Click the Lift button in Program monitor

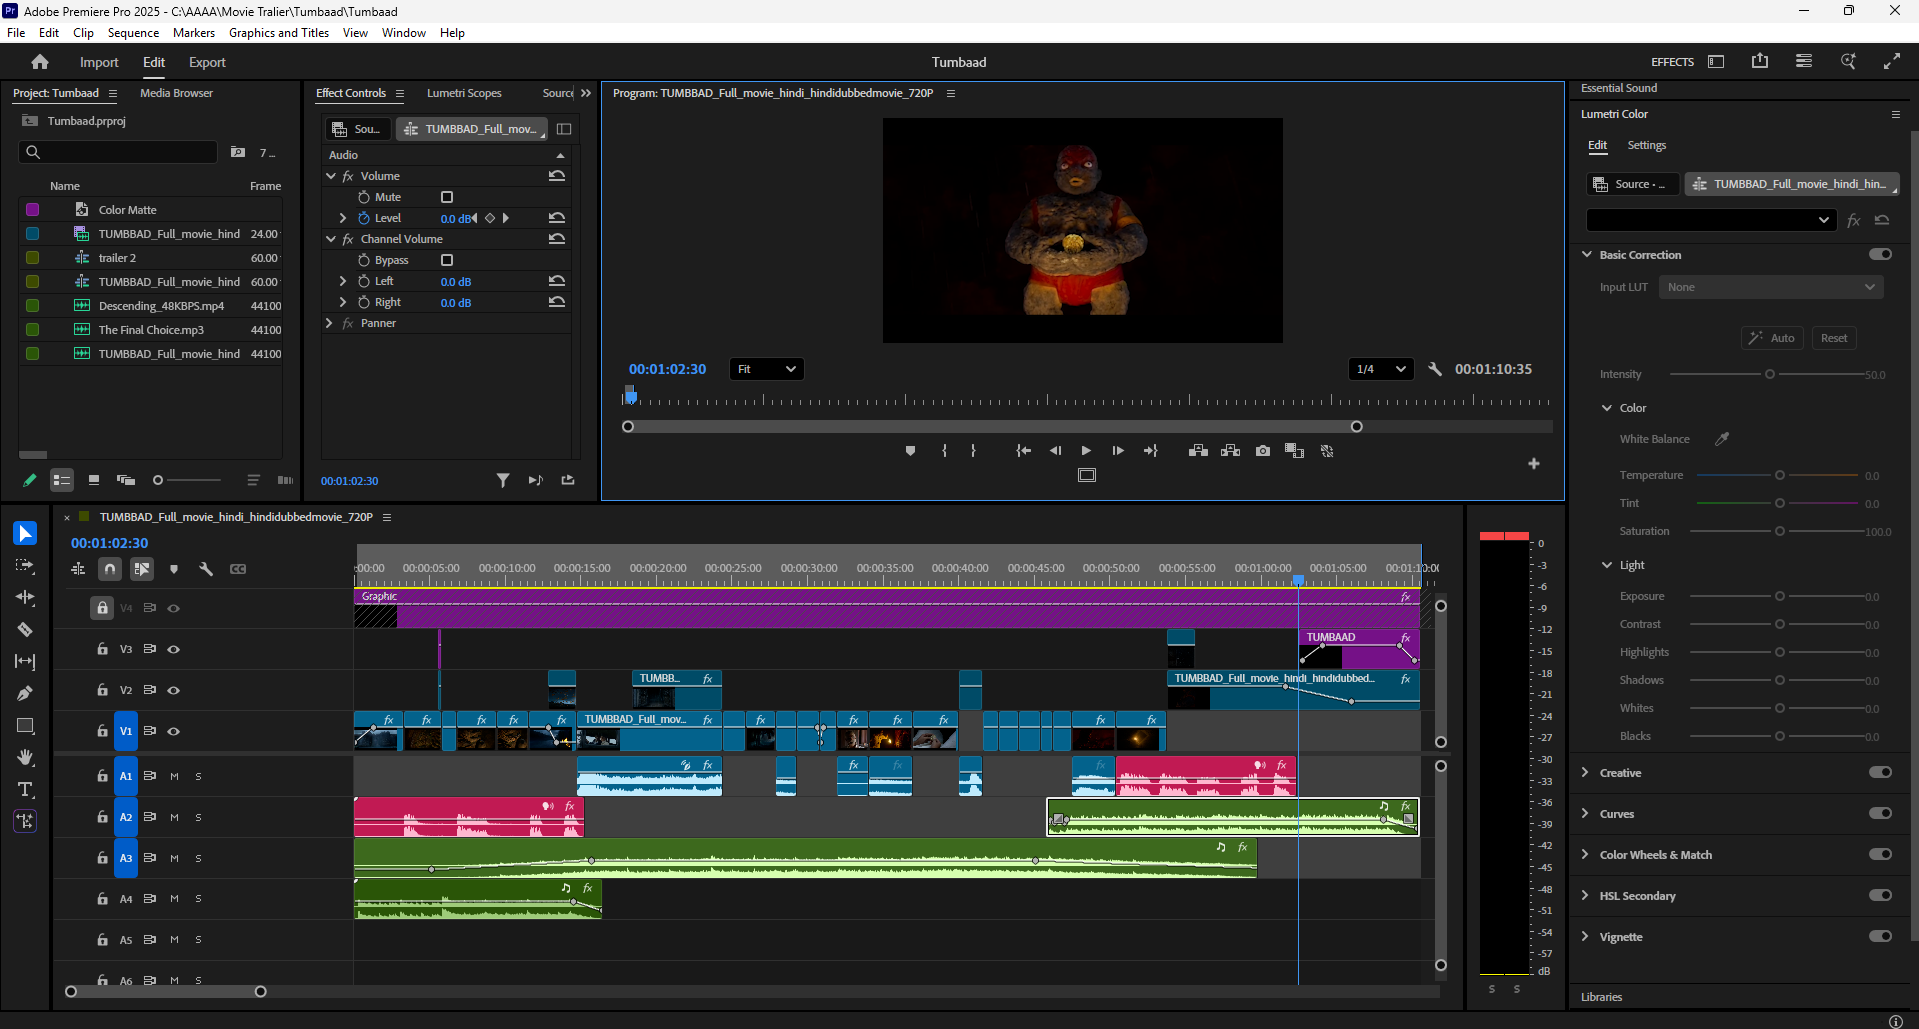pyautogui.click(x=1198, y=451)
